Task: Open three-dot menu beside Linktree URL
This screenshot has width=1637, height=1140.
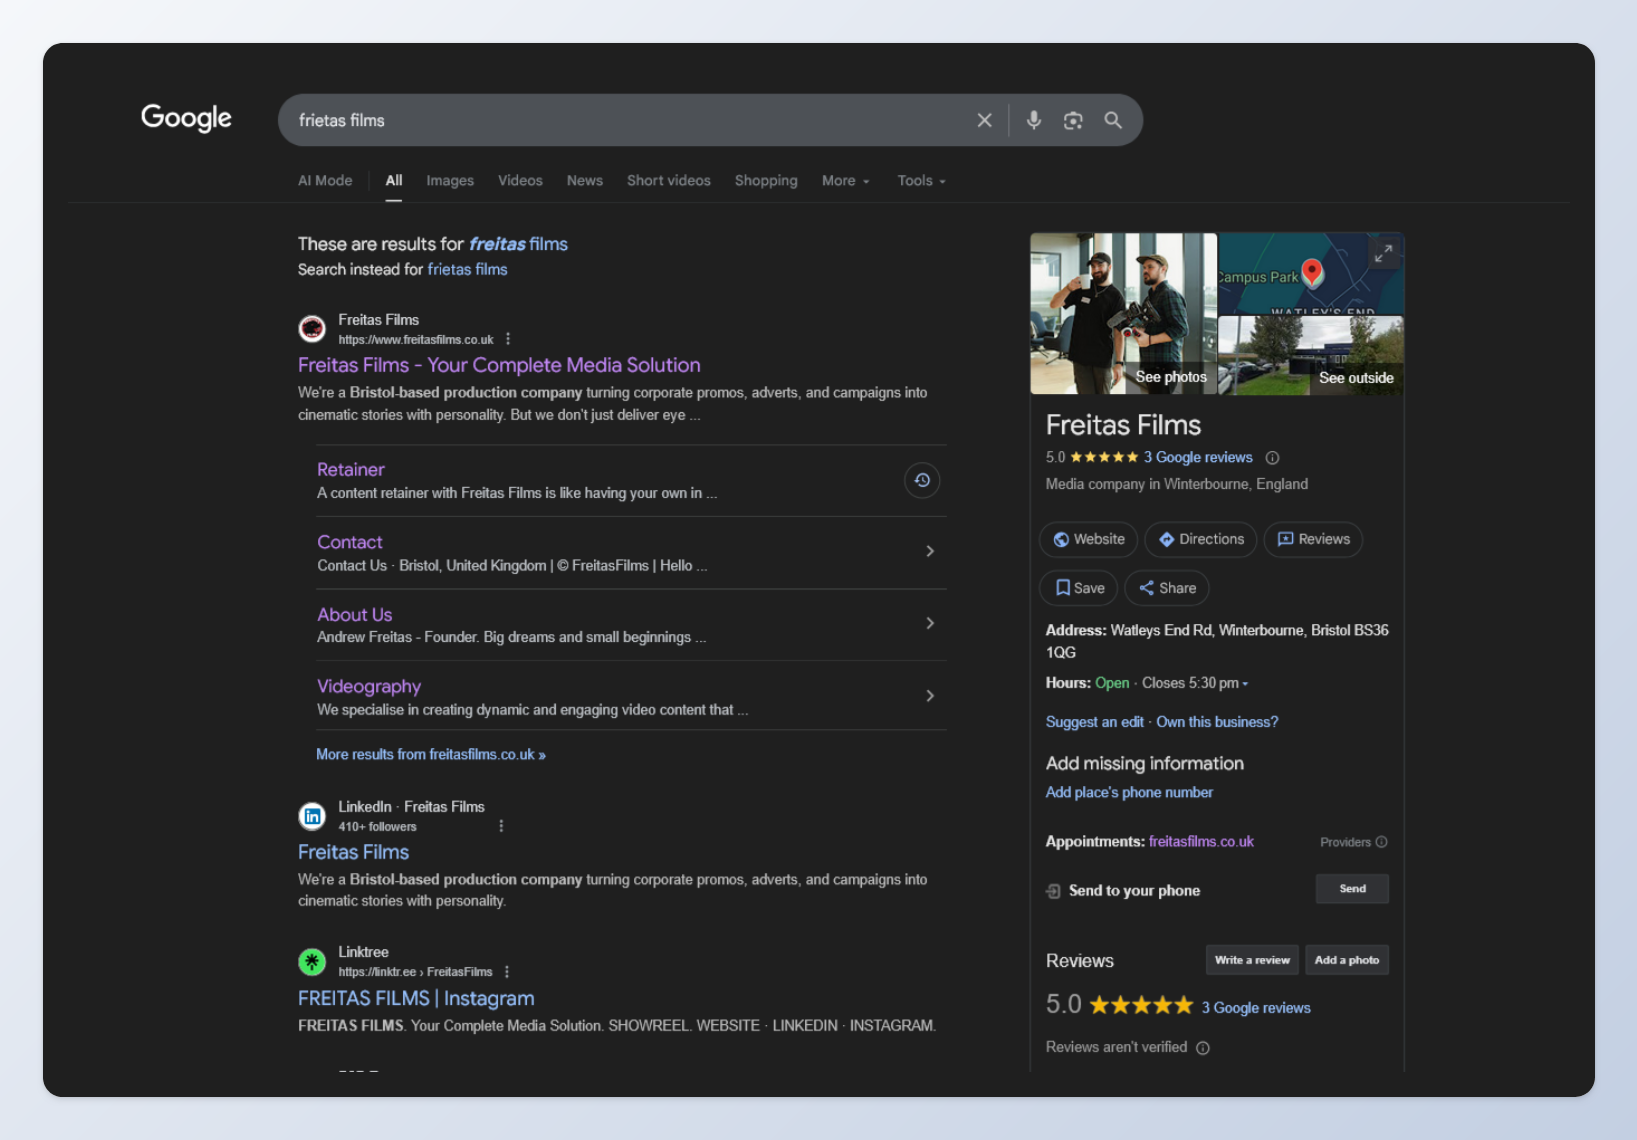Action: pyautogui.click(x=507, y=971)
